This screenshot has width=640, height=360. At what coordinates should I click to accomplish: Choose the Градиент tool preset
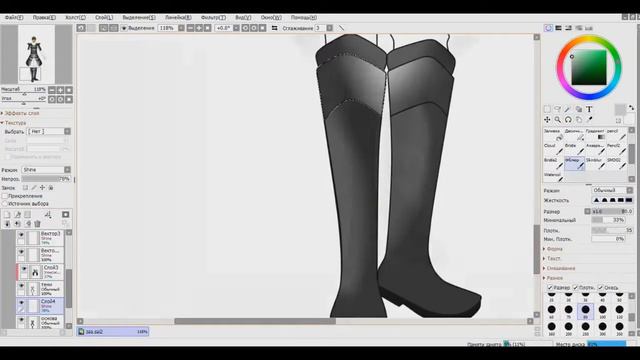tap(596, 136)
